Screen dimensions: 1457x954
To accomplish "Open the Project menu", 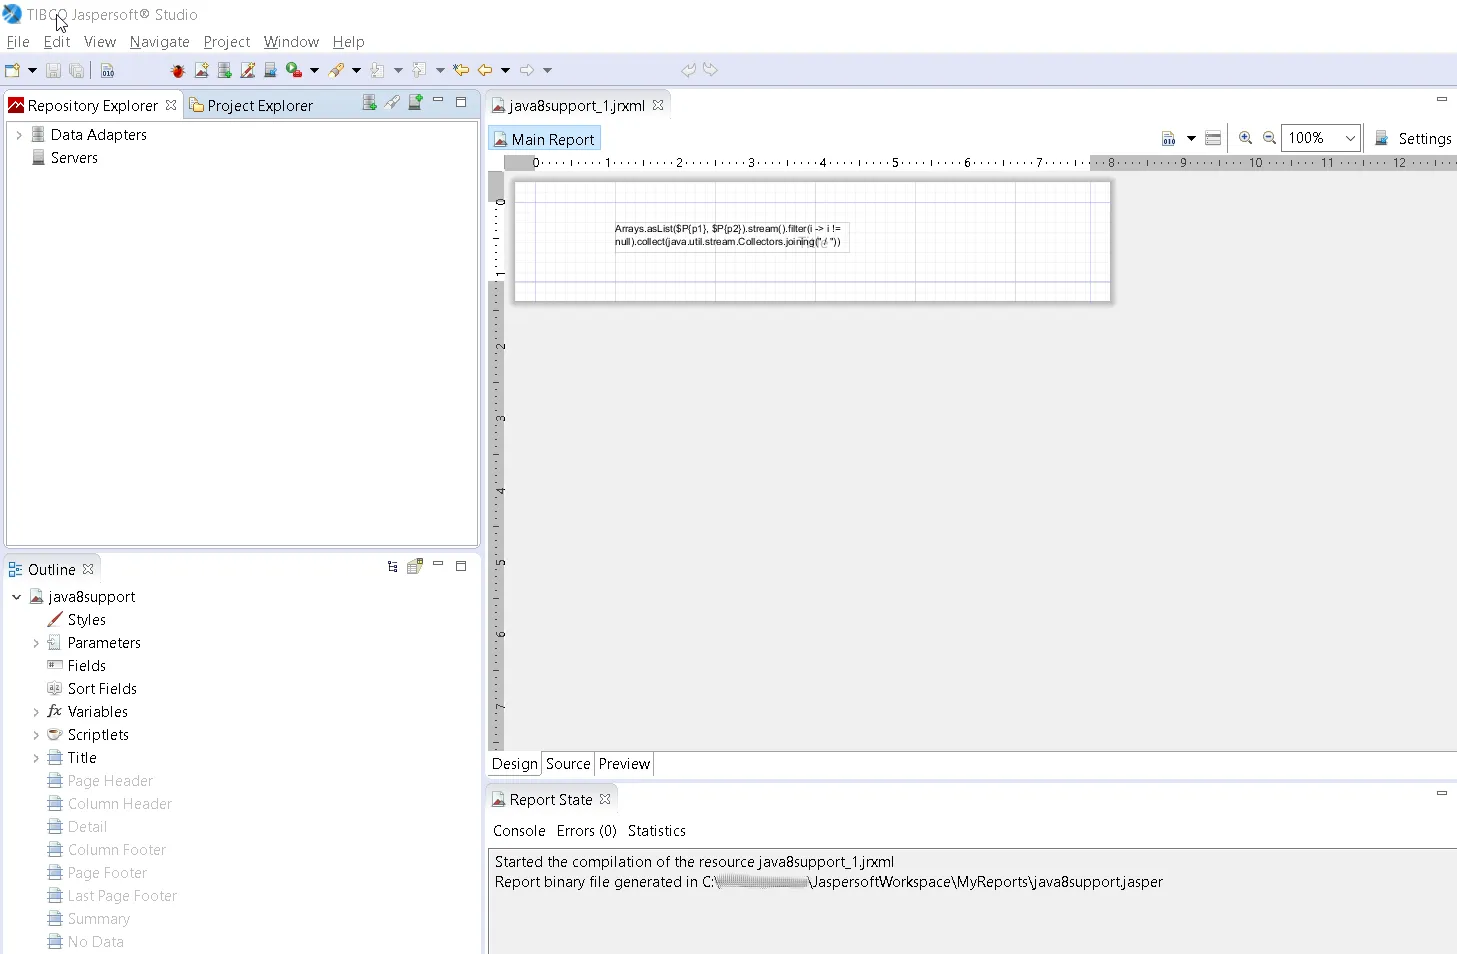I will (x=227, y=42).
